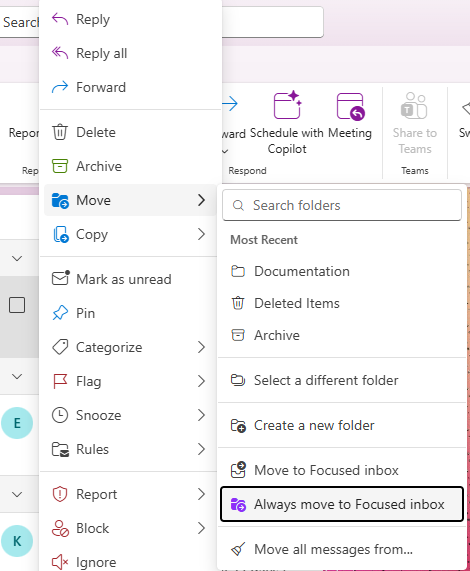Move message to Documentation folder
The height and width of the screenshot is (571, 470).
[x=342, y=271]
